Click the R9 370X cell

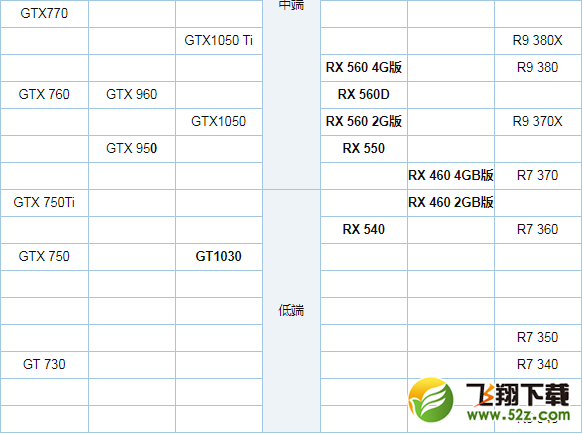(537, 121)
